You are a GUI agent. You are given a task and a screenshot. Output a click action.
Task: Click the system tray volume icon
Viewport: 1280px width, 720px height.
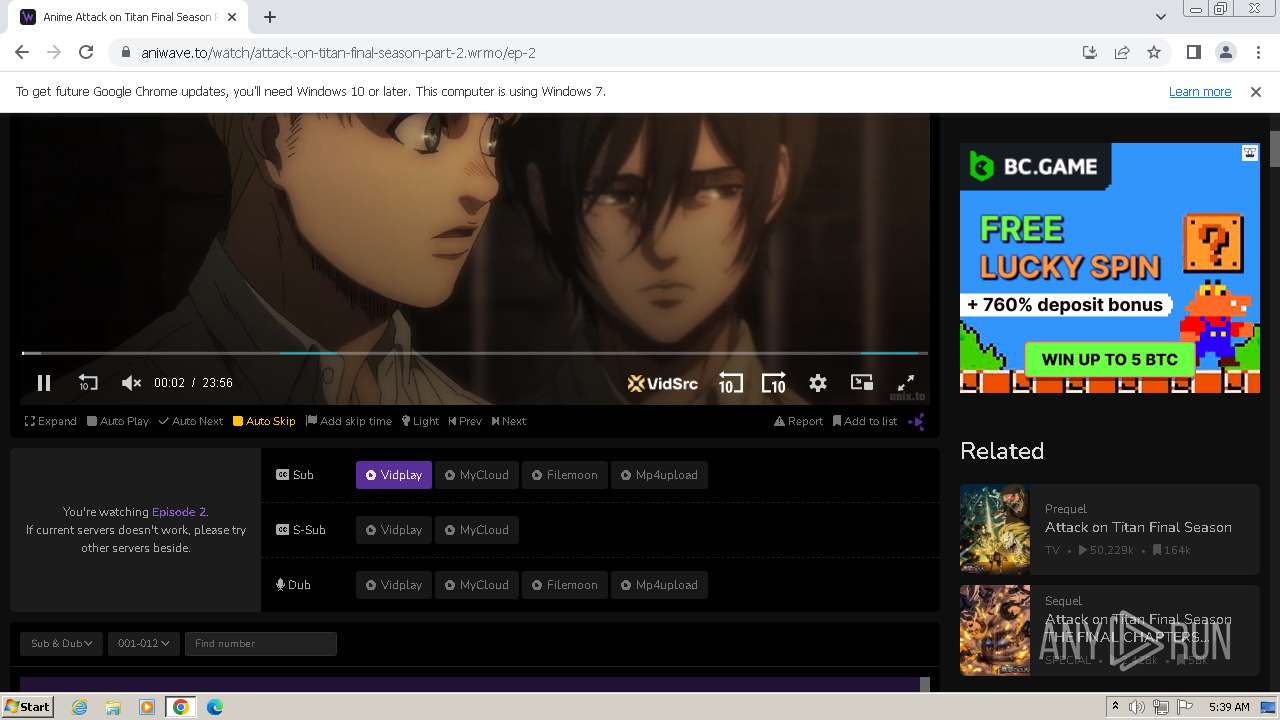tap(1137, 707)
